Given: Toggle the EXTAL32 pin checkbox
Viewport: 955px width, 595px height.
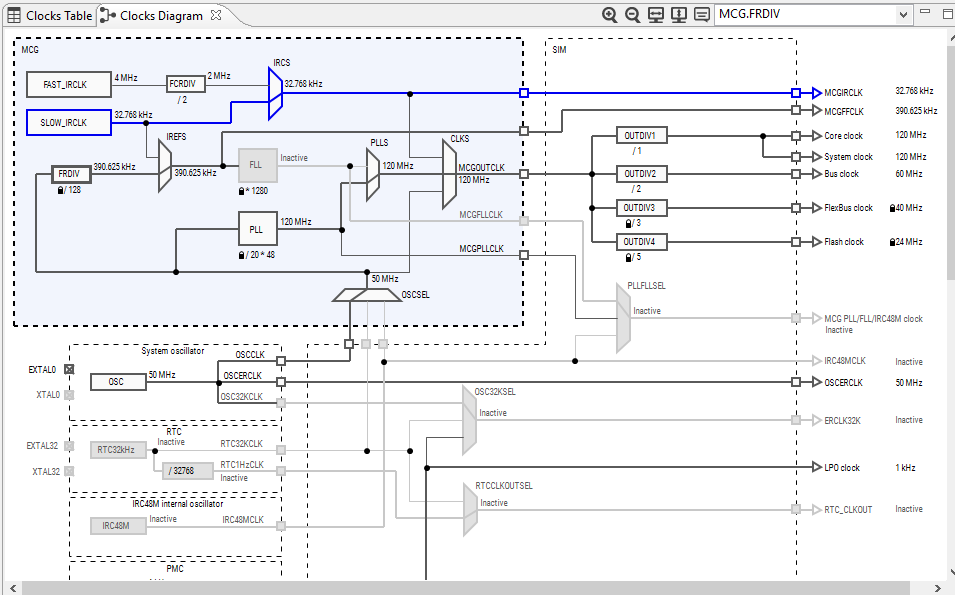Looking at the screenshot, I should 69,446.
